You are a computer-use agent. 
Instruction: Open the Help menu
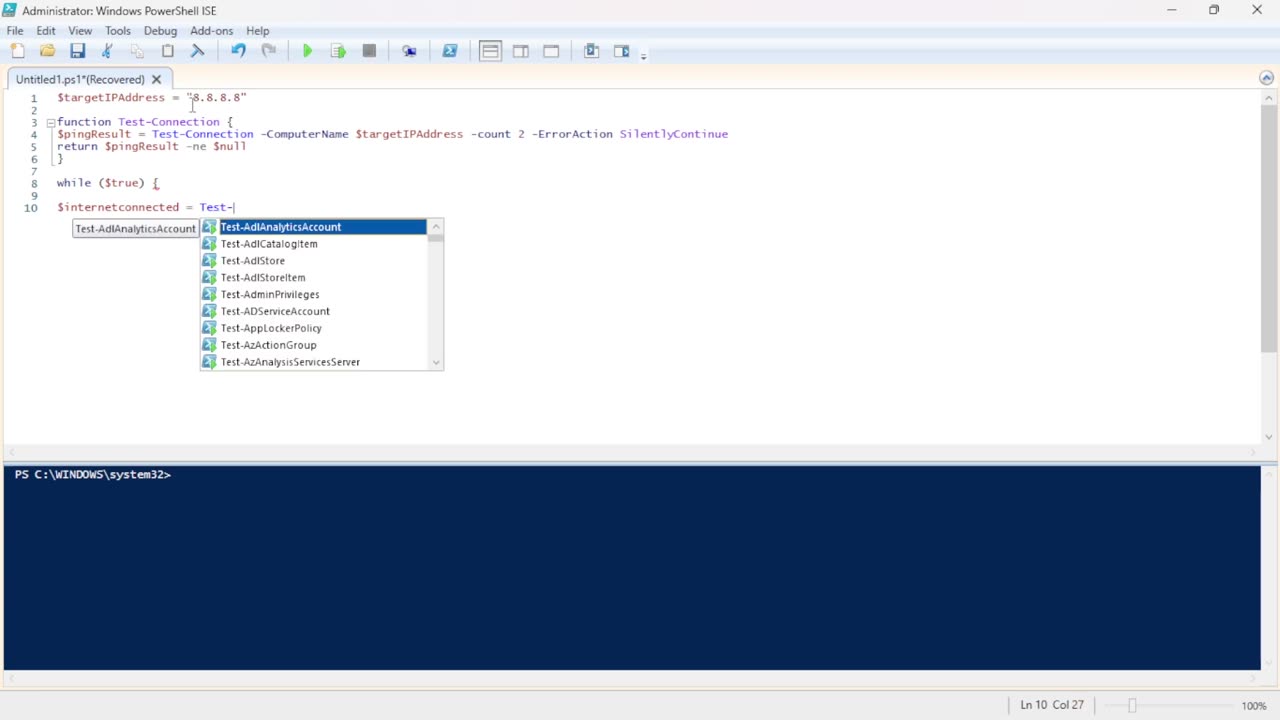[258, 31]
